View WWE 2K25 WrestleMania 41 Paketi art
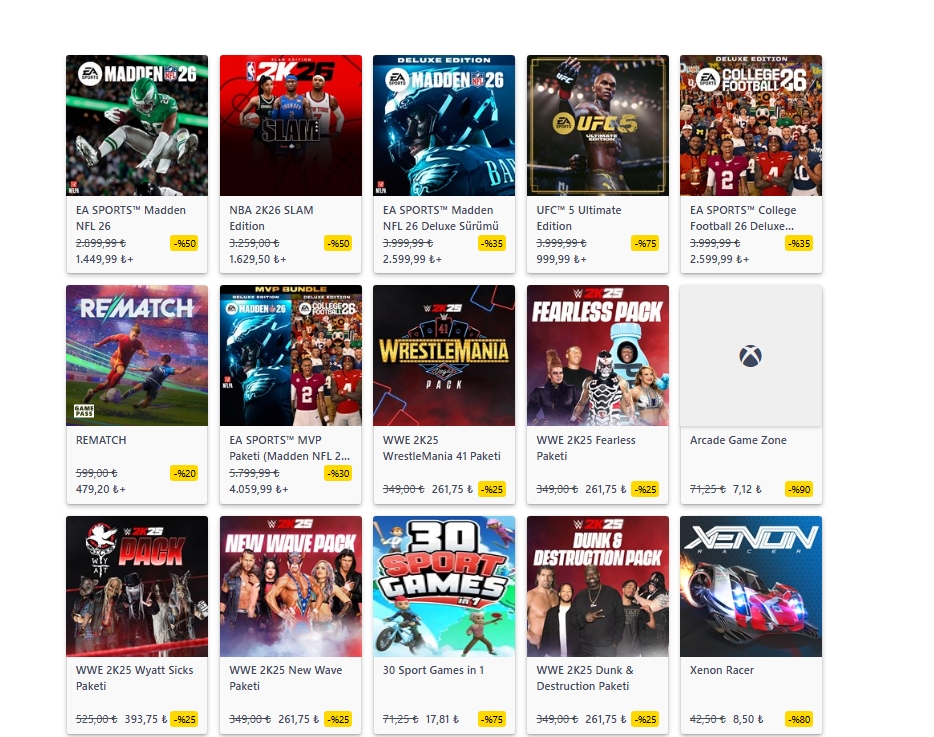Image resolution: width=934 pixels, height=737 pixels. (x=444, y=356)
